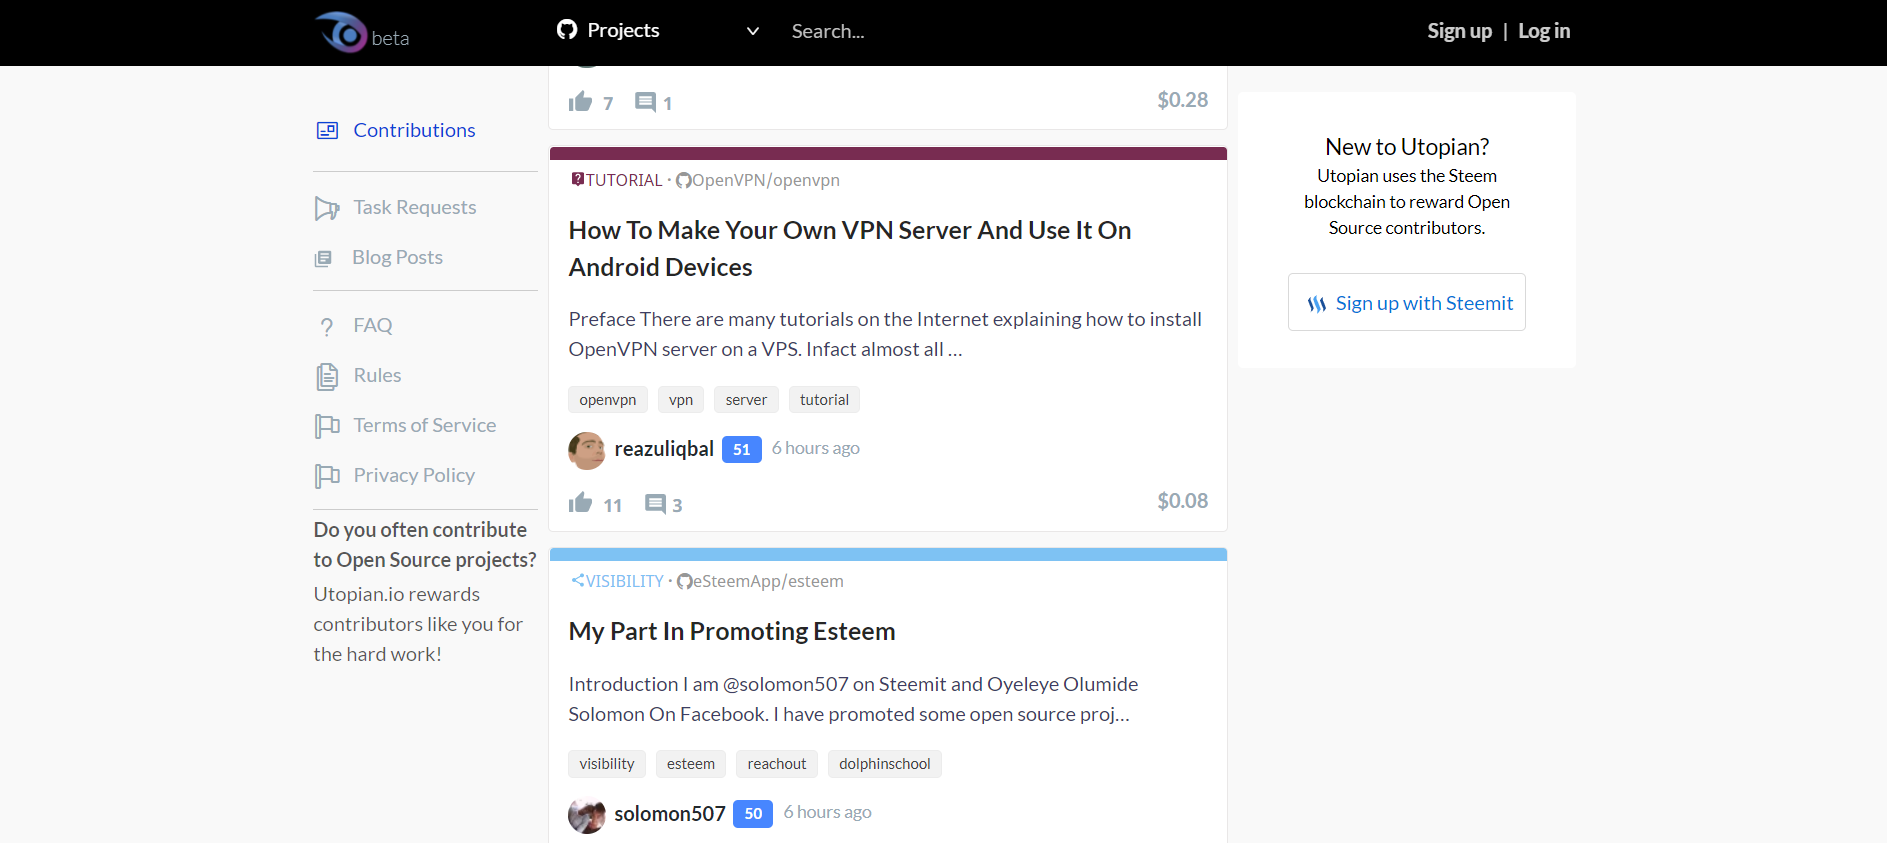
Task: Expand the Projects dropdown chevron
Action: click(753, 31)
